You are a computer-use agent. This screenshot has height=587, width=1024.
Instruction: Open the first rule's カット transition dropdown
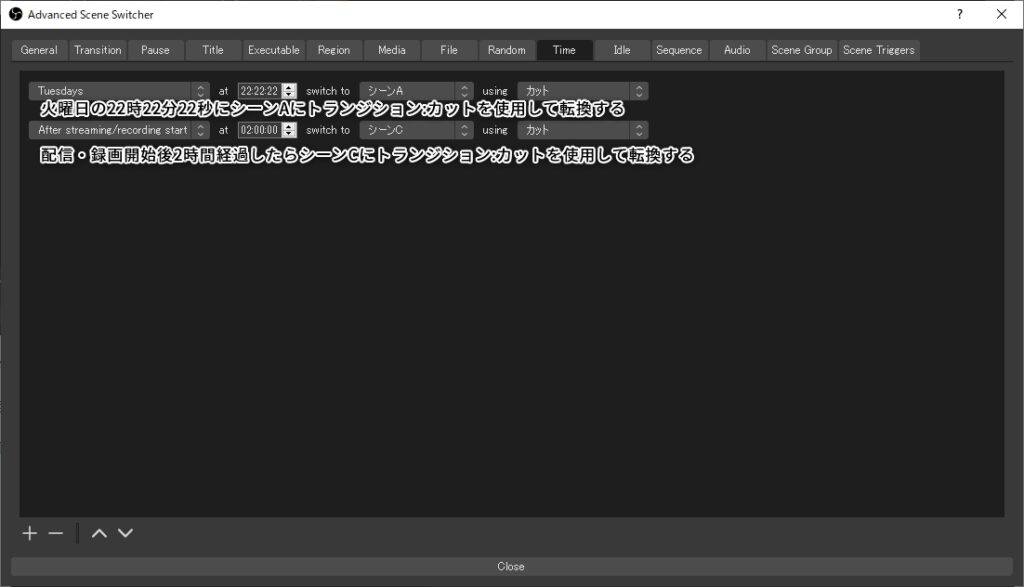(x=637, y=90)
